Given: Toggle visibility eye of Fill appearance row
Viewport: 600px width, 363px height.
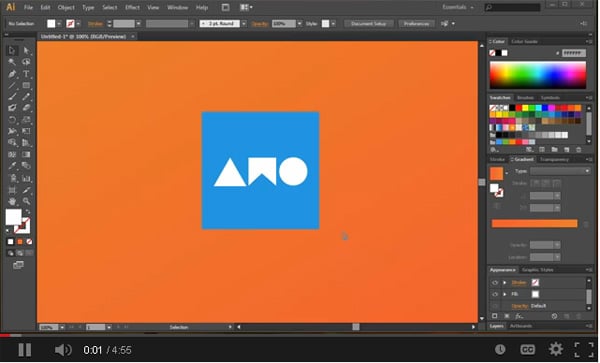Looking at the screenshot, I should pos(495,294).
